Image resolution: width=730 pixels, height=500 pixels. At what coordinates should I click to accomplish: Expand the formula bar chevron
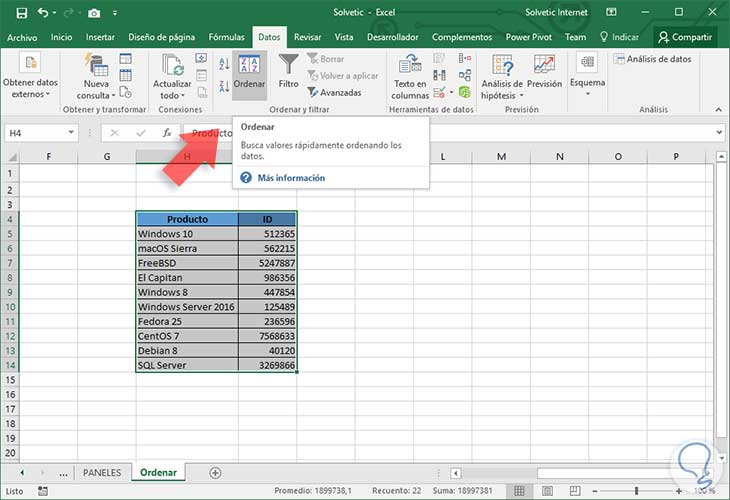[x=719, y=133]
